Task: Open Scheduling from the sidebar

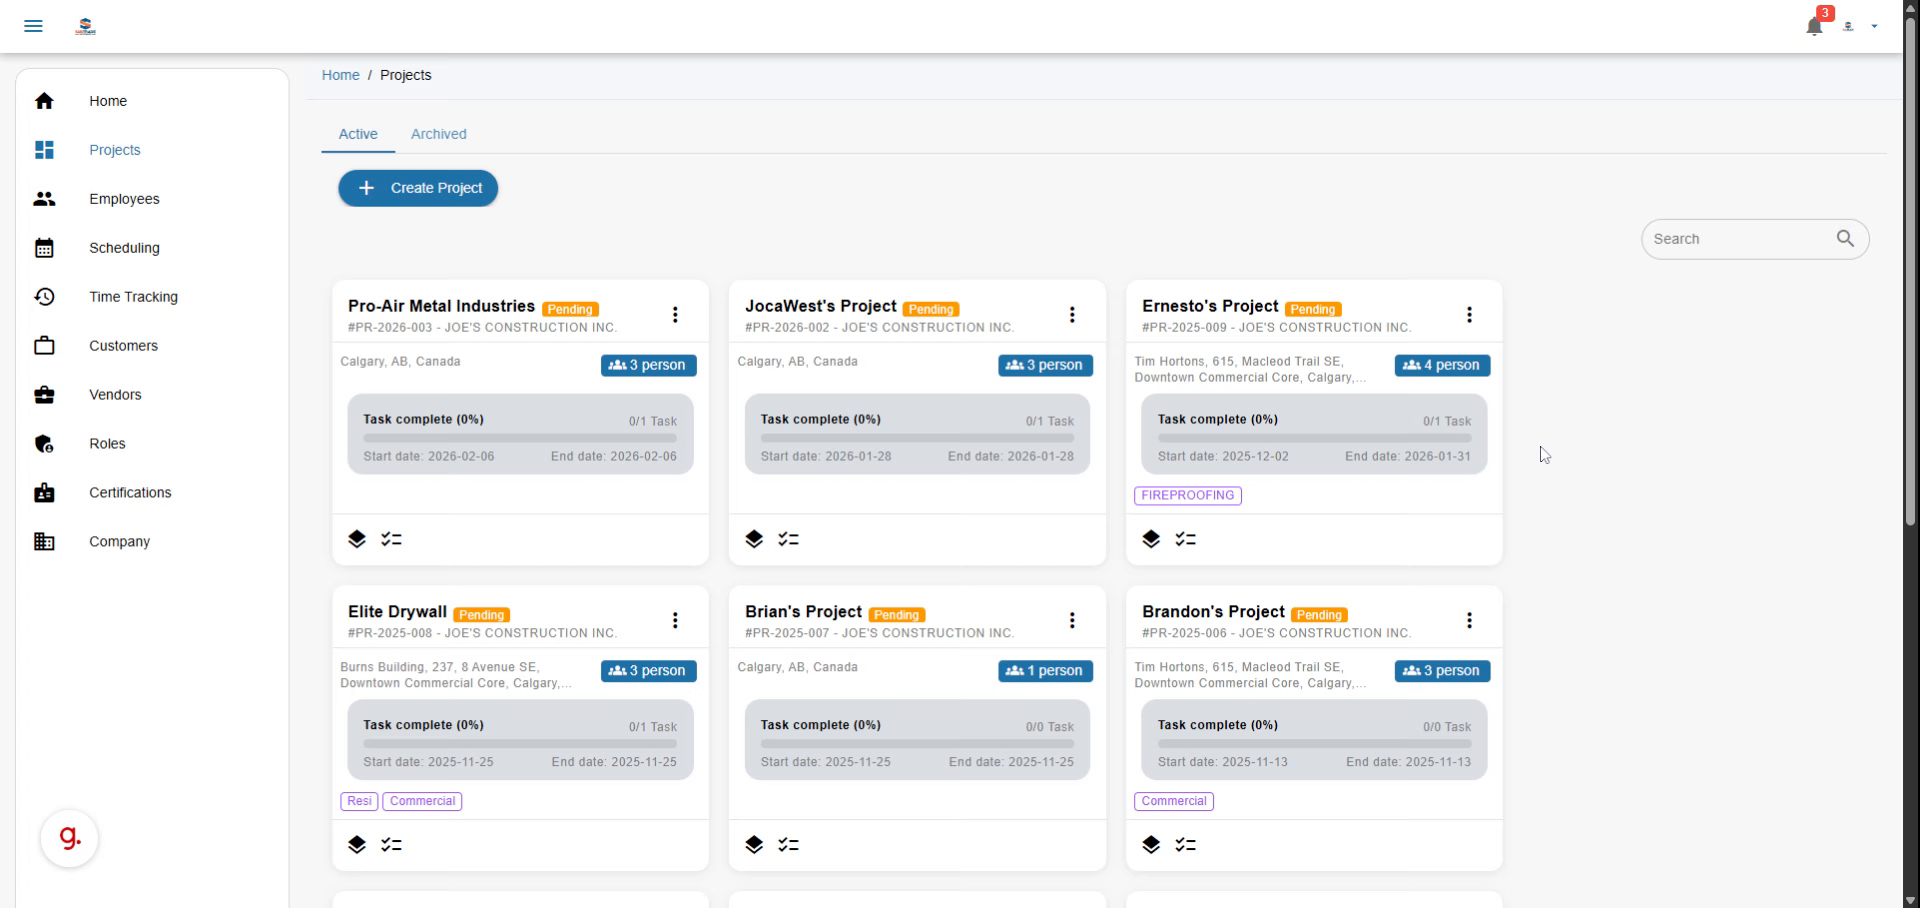Action: [124, 248]
